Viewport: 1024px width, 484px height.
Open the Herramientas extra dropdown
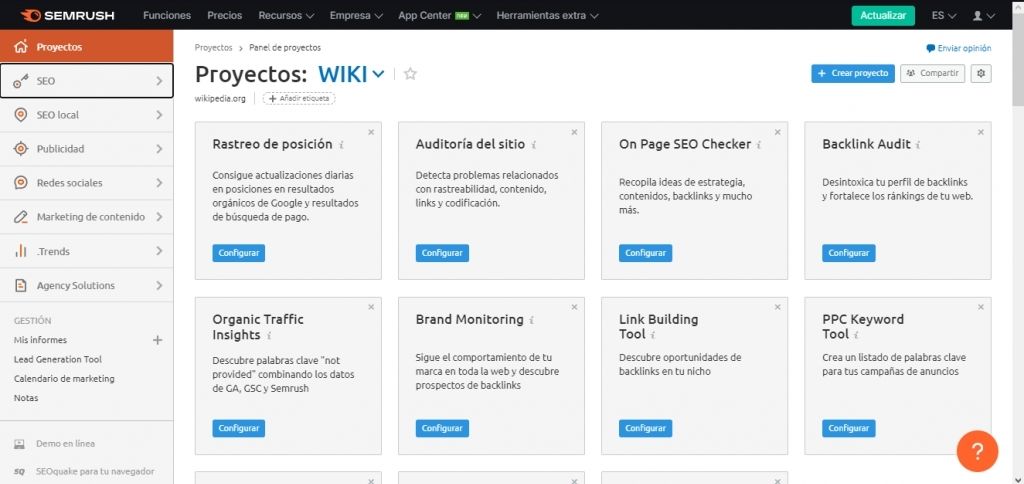click(547, 15)
